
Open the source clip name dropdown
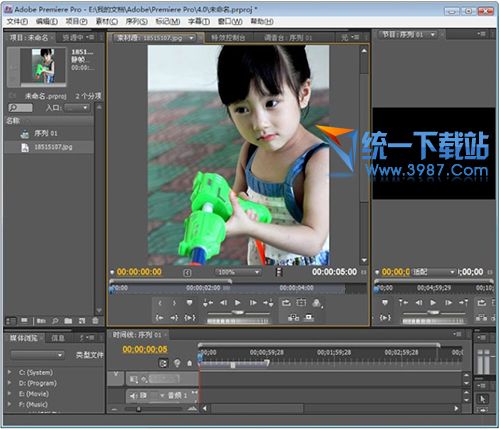192,38
